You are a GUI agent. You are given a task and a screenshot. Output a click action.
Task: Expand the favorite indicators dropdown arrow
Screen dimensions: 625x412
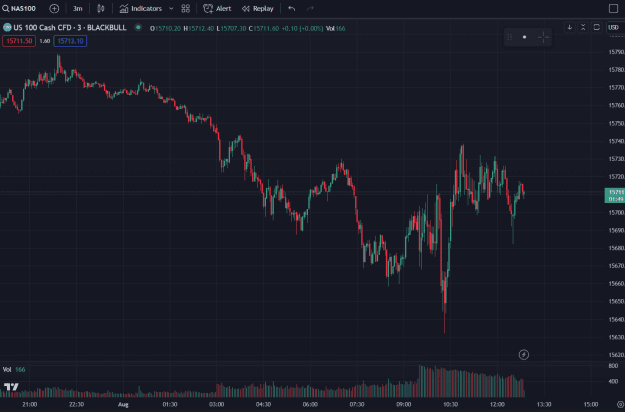[171, 8]
